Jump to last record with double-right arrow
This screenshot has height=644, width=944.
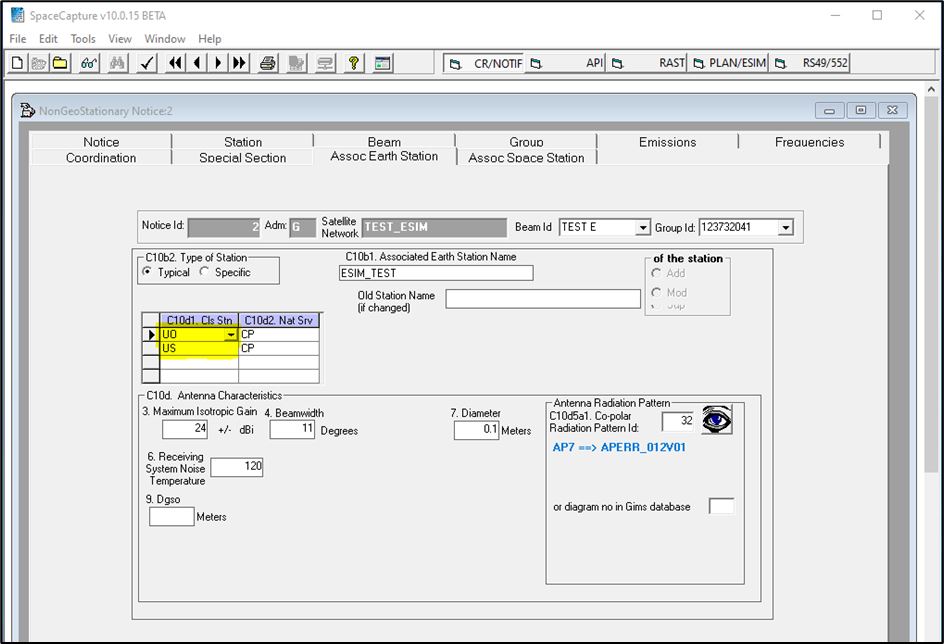[x=240, y=63]
